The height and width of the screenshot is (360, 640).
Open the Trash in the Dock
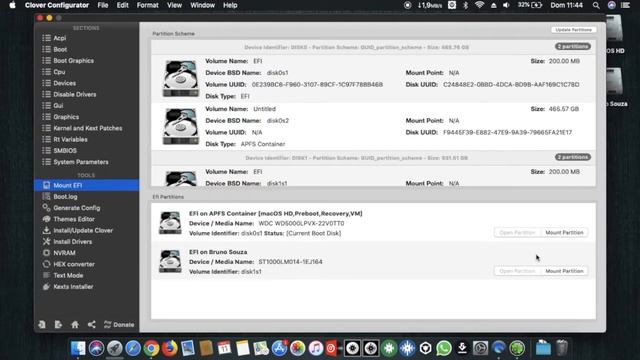[x=562, y=348]
